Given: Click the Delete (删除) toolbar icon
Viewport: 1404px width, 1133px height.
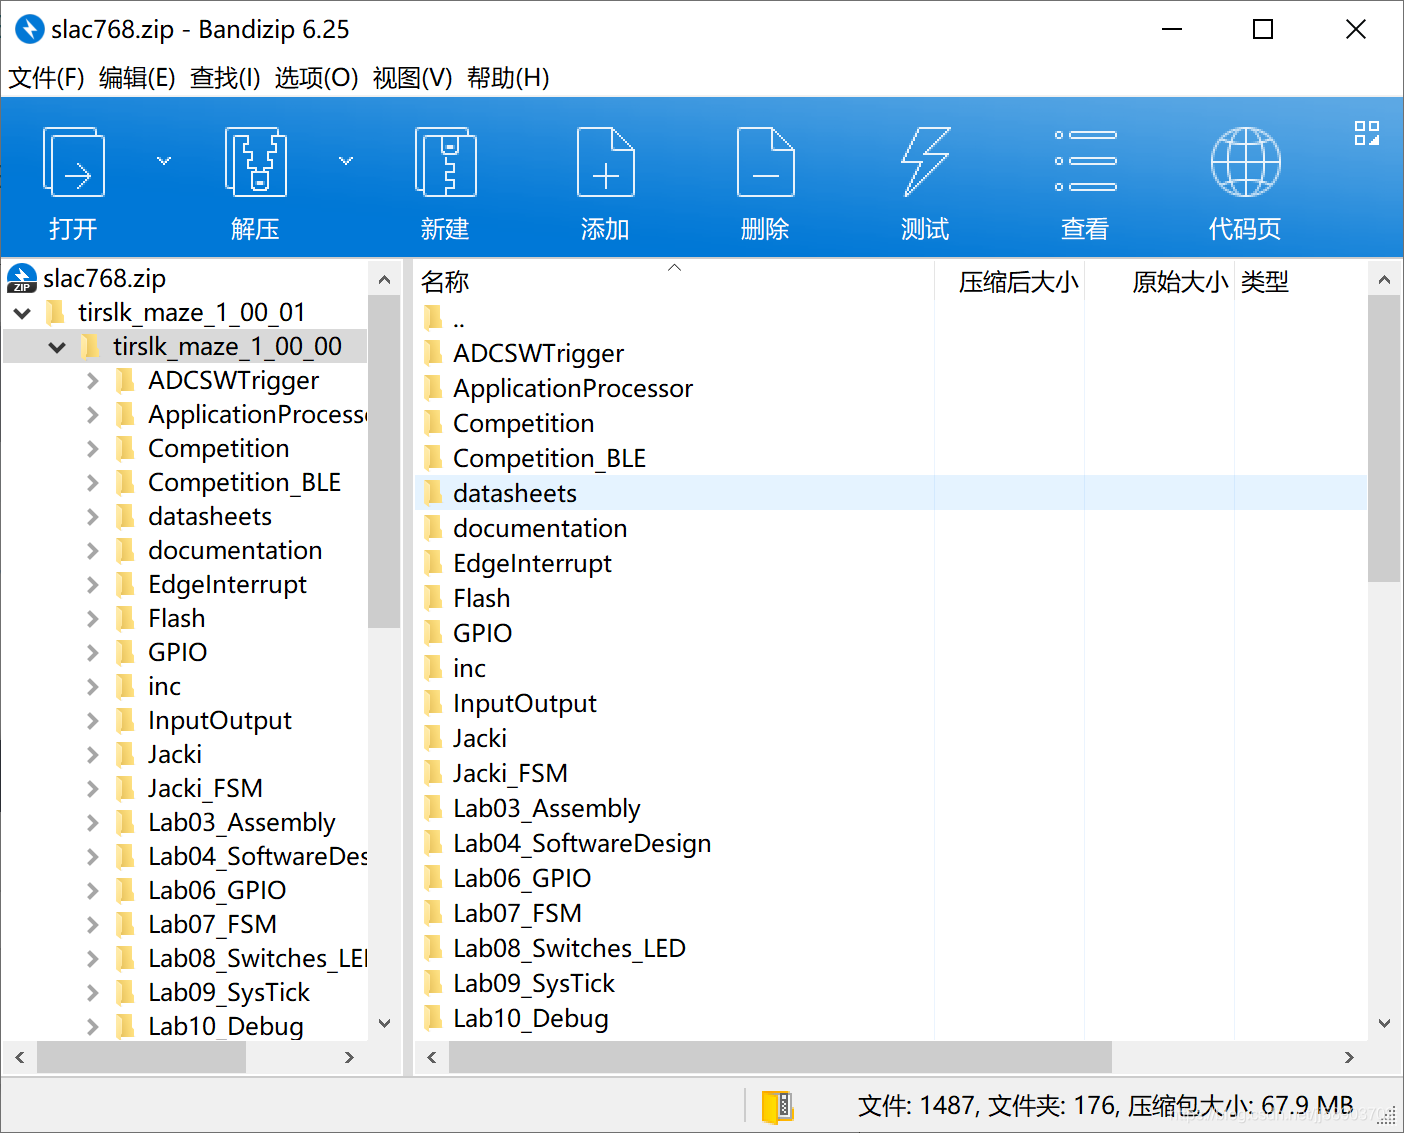Looking at the screenshot, I should pos(765,162).
